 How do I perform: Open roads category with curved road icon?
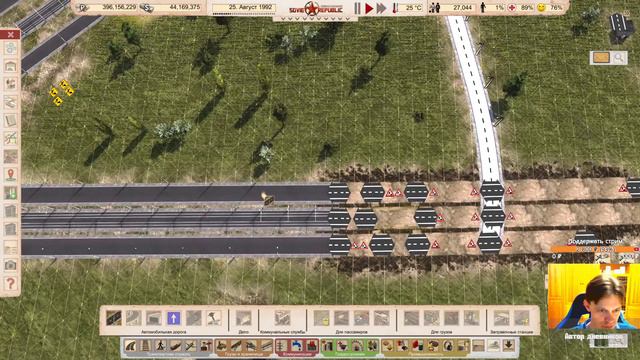[131, 346]
